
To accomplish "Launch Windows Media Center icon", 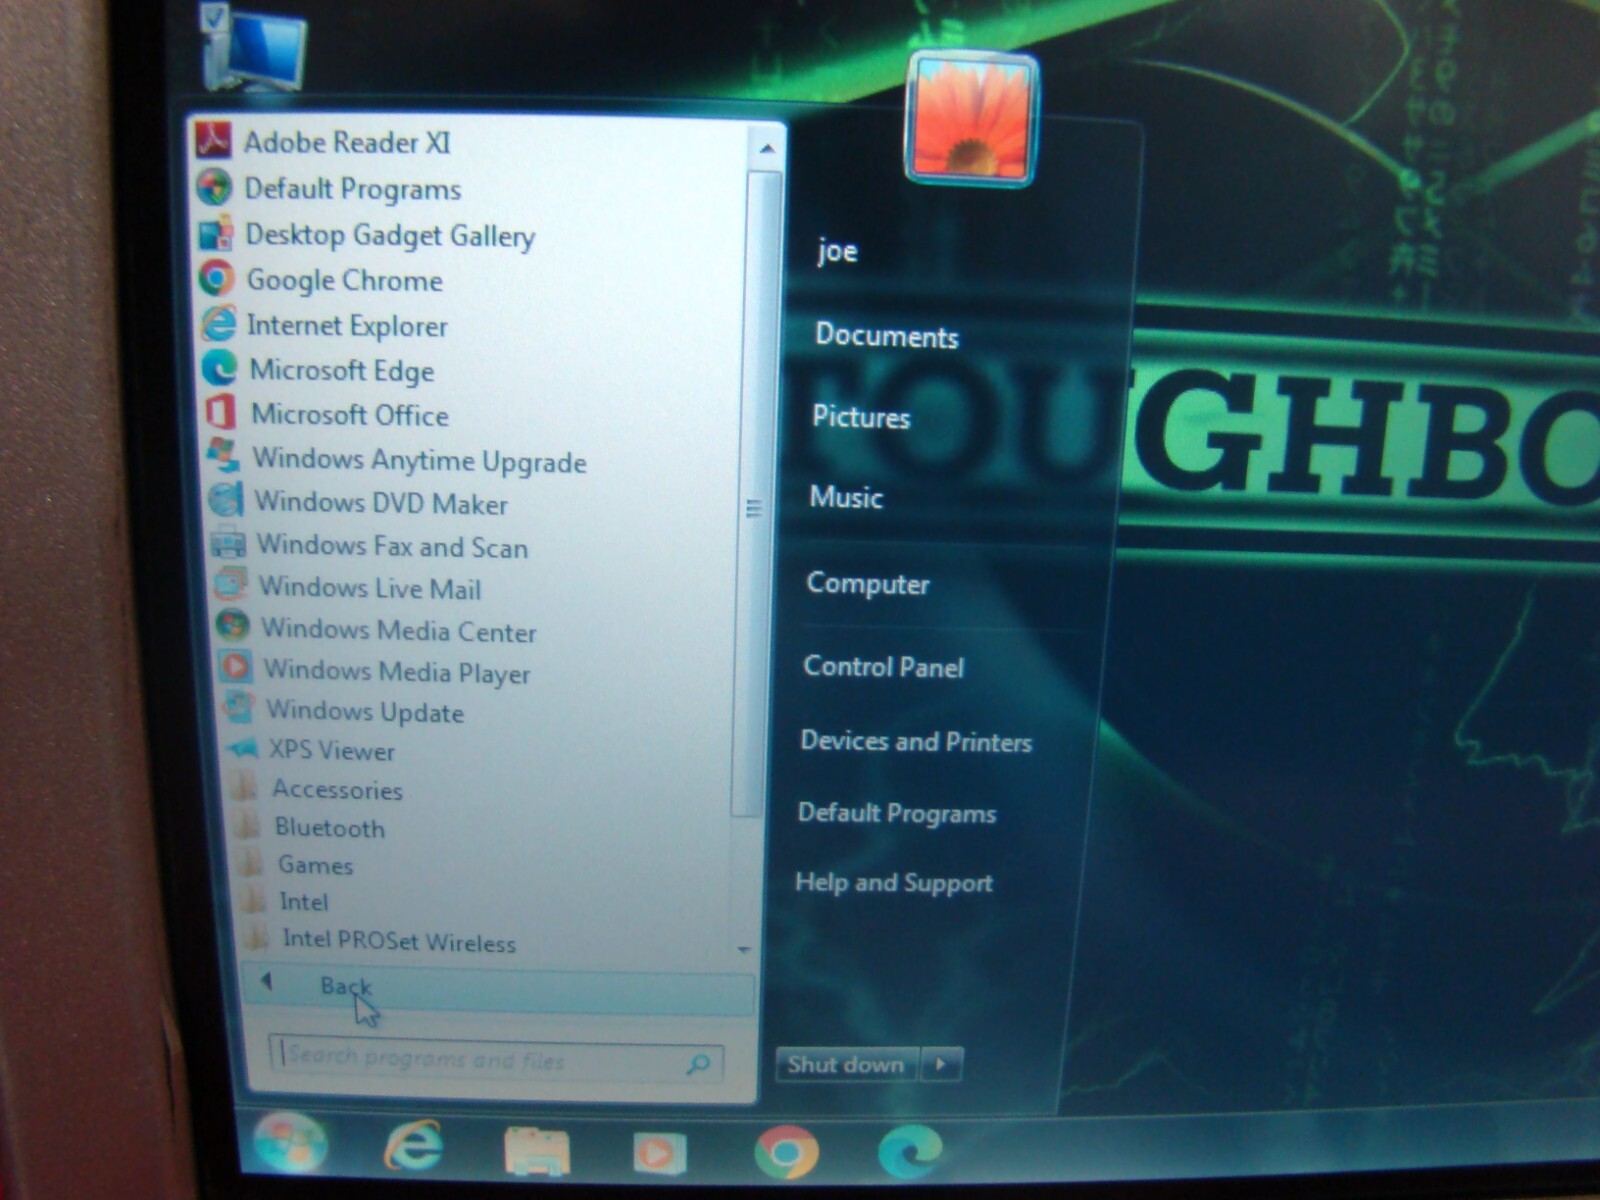I will (232, 626).
